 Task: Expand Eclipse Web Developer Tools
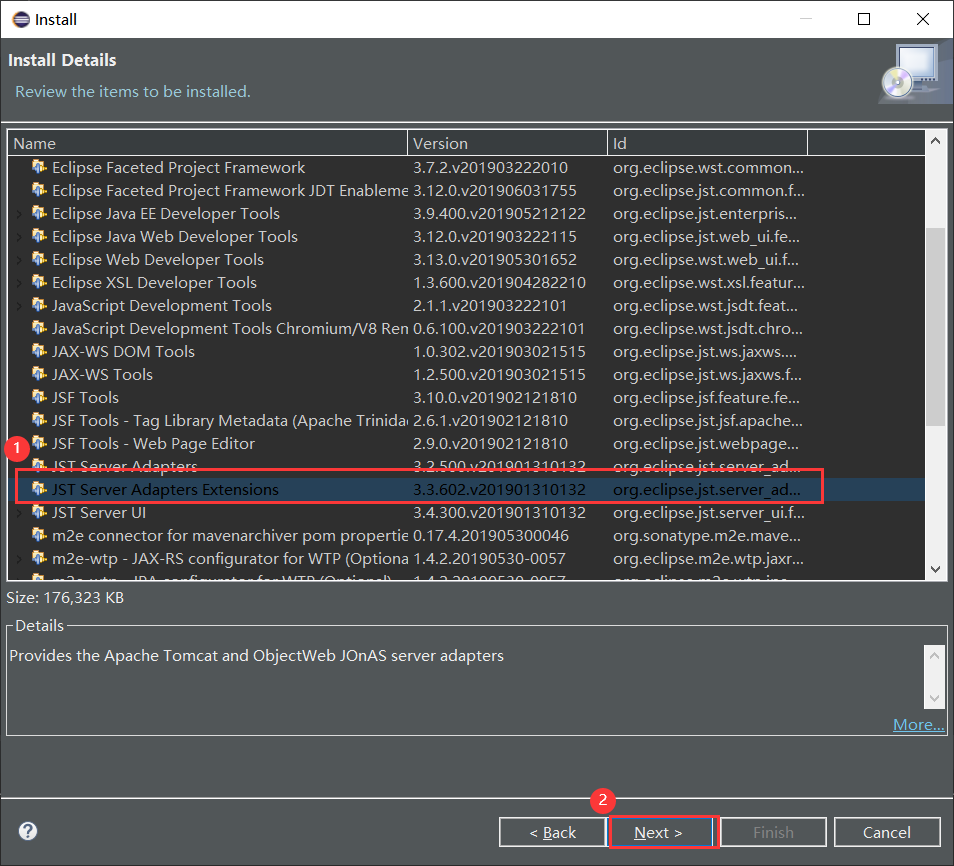click(x=19, y=260)
